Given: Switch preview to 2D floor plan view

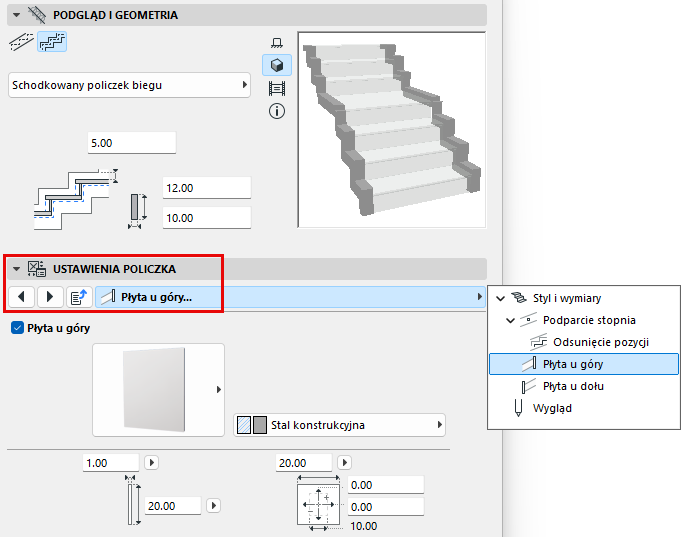Looking at the screenshot, I should pos(276,43).
